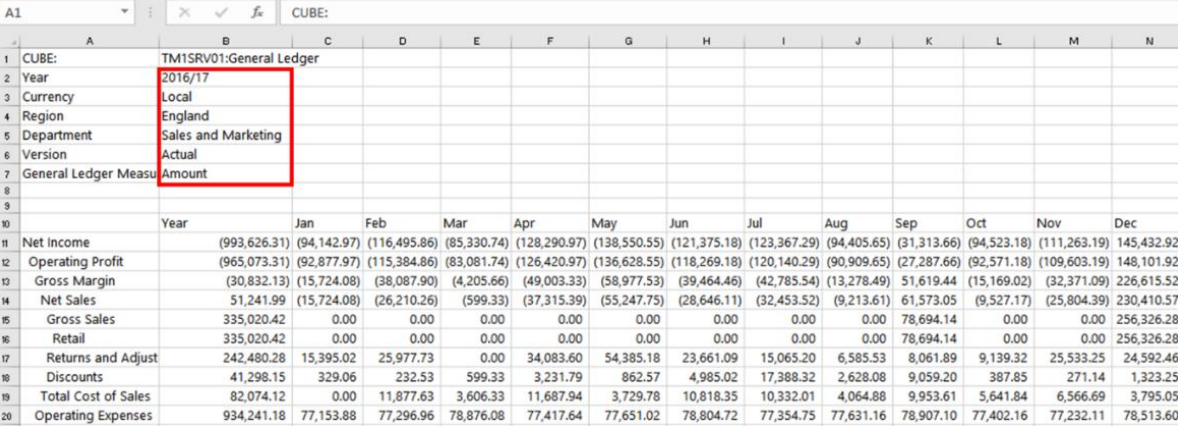The height and width of the screenshot is (436, 1178).
Task: Select the England region cell
Action: (225, 117)
